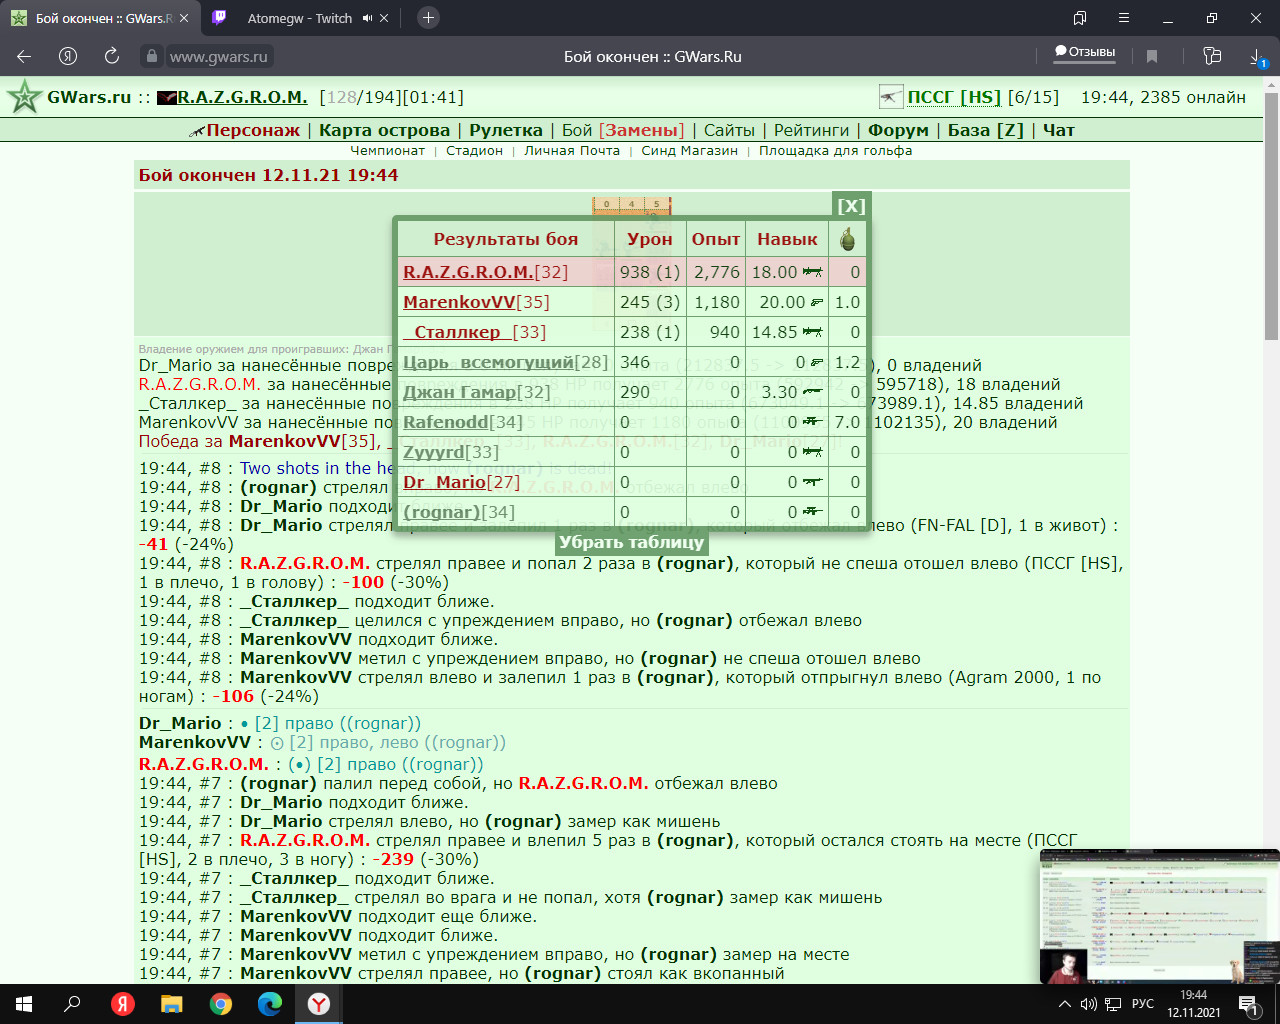Click the gun icon beside R.A.Z.G.R.O.M. header name
Viewport: 1280px width, 1024px height.
[167, 98]
